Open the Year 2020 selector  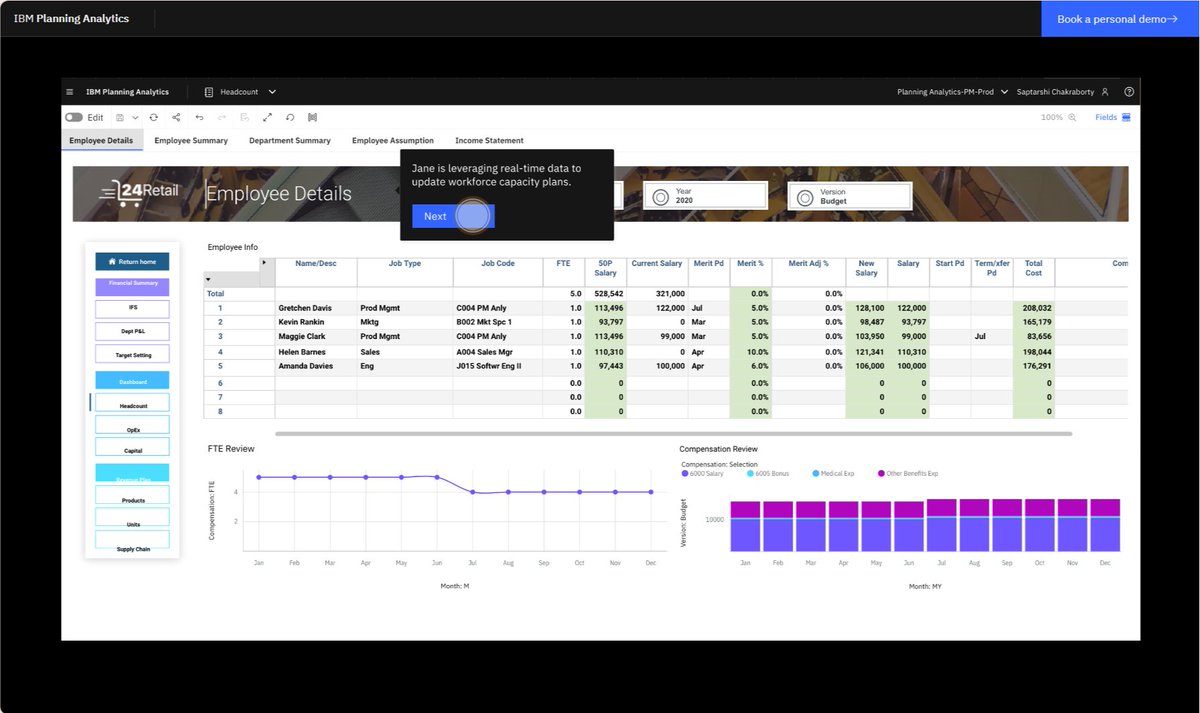pos(706,196)
